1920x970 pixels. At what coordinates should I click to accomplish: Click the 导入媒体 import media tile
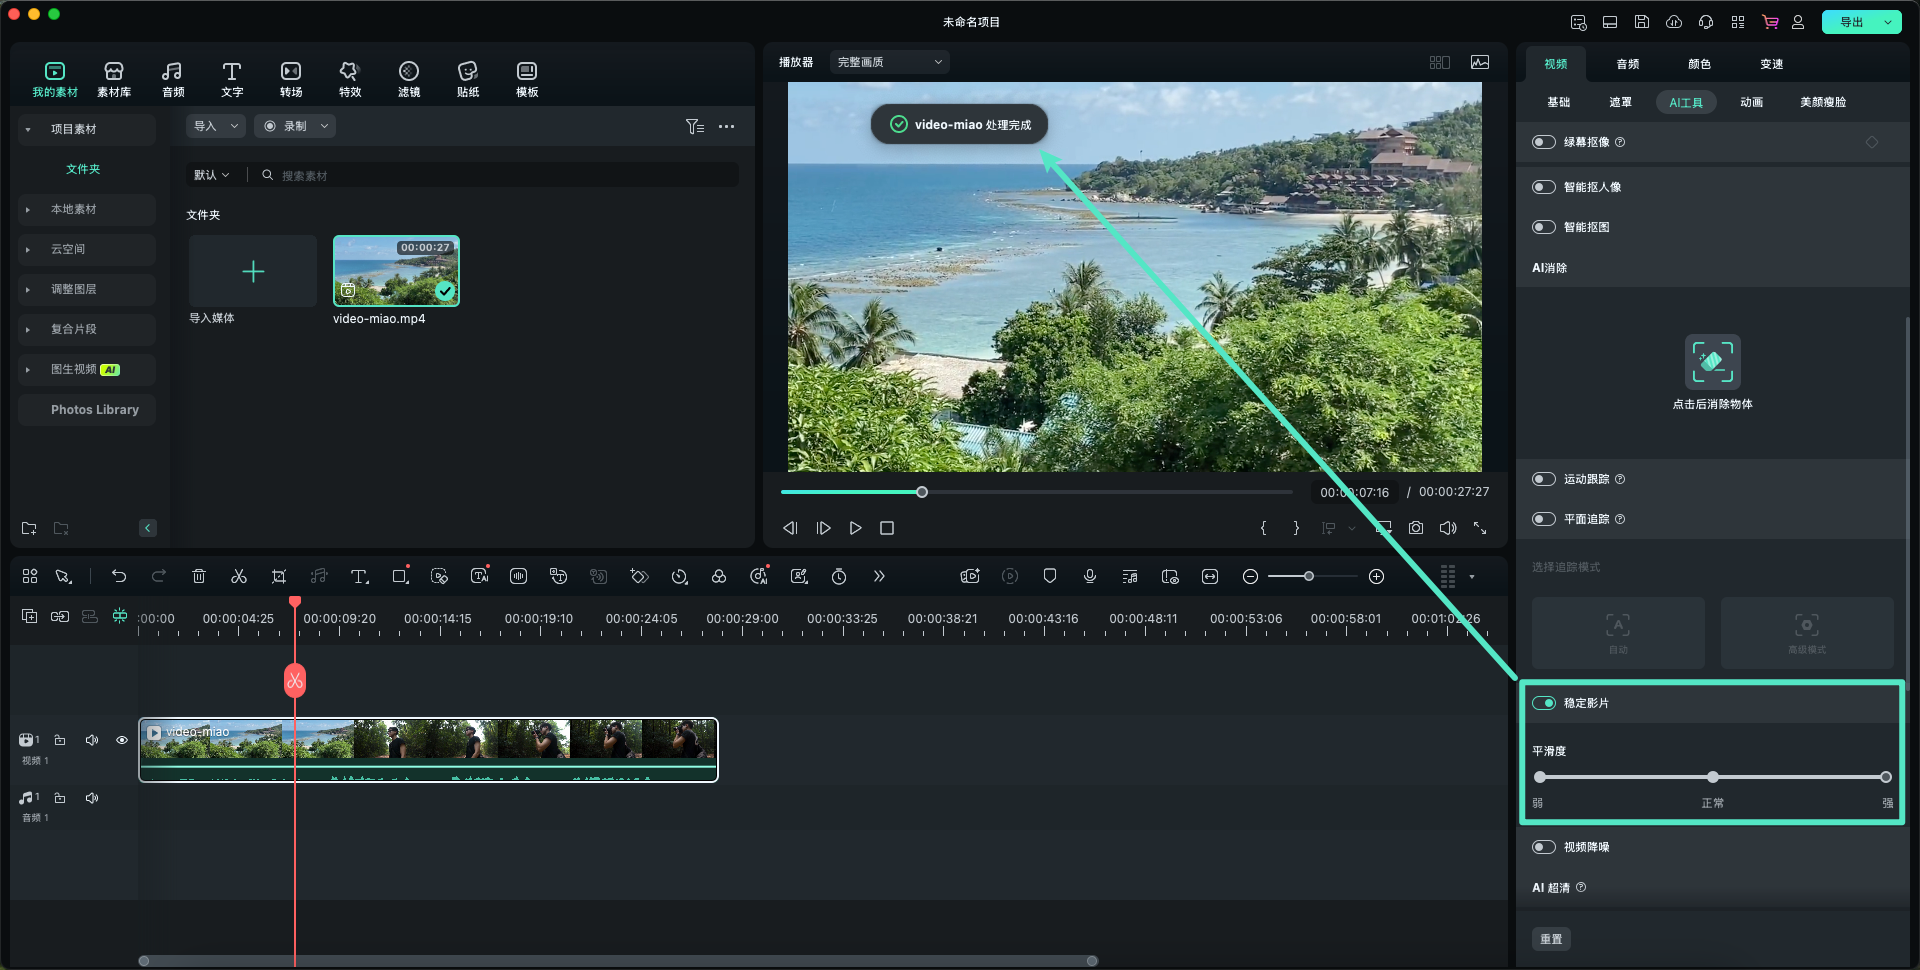click(252, 271)
